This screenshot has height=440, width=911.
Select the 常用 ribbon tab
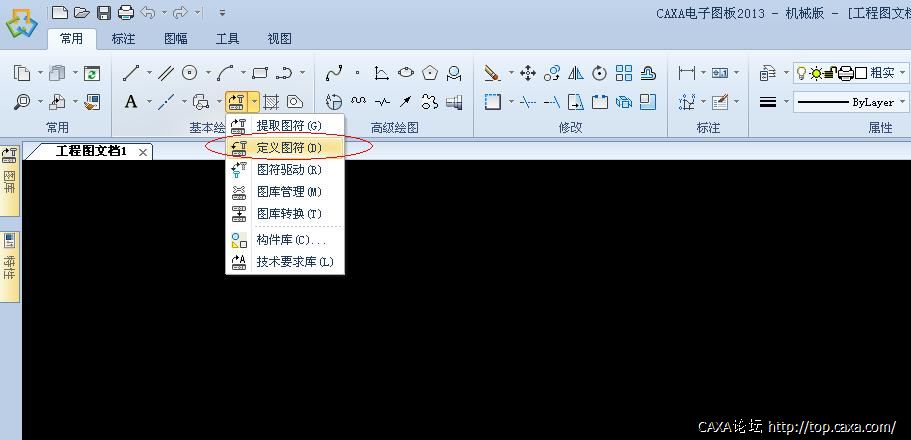click(x=71, y=39)
